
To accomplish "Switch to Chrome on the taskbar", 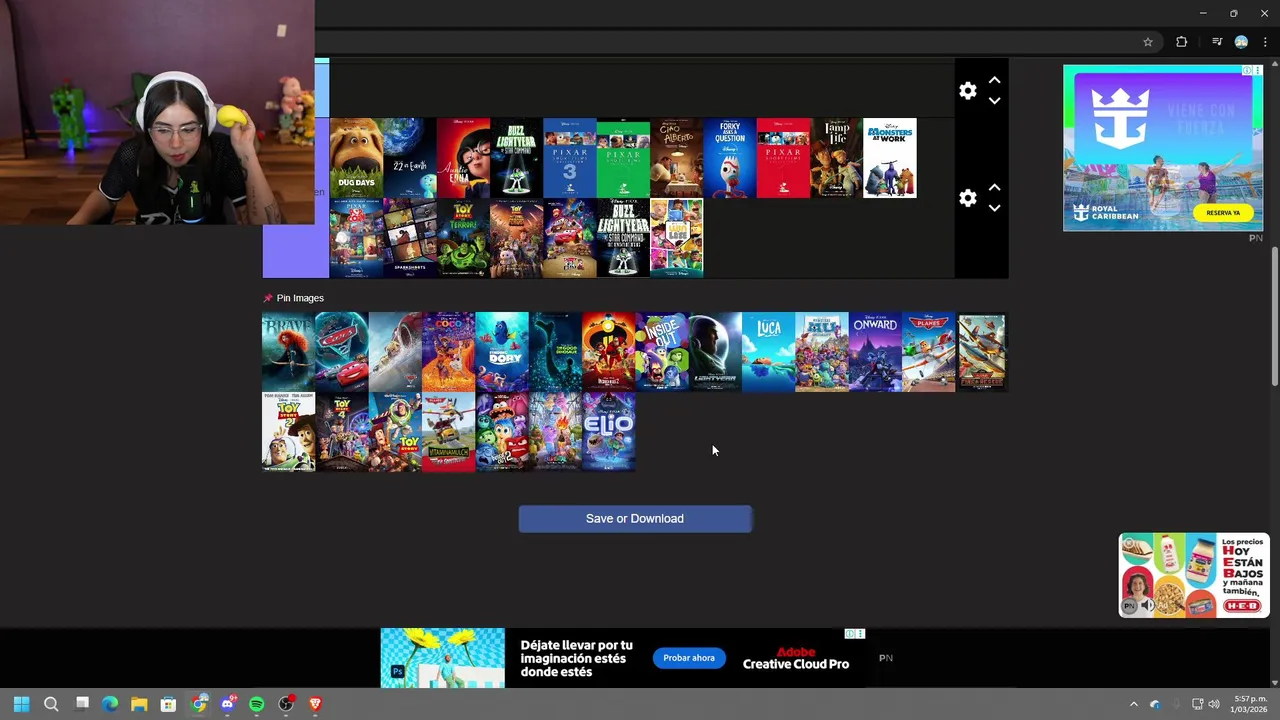I will click(199, 704).
